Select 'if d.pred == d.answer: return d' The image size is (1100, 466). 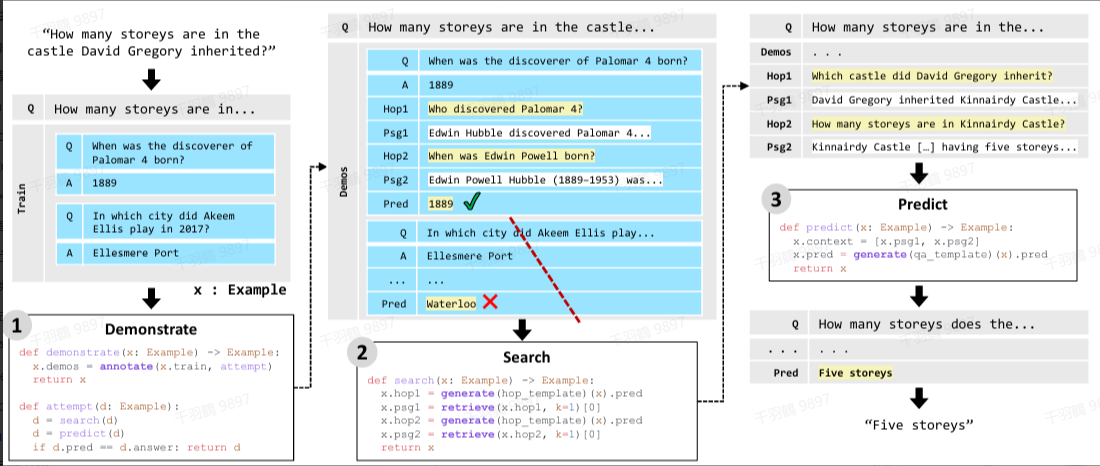(x=137, y=447)
